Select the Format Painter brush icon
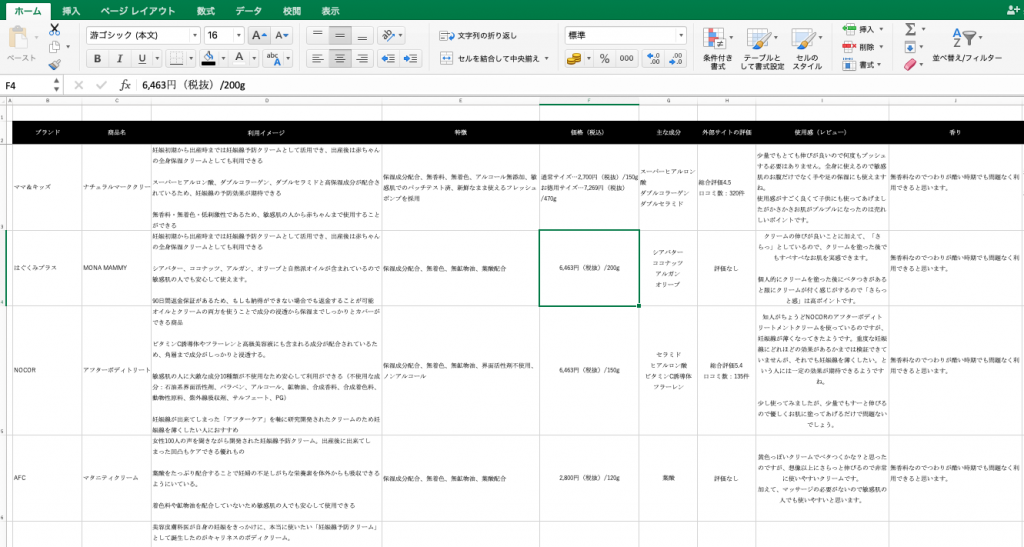 coord(54,64)
